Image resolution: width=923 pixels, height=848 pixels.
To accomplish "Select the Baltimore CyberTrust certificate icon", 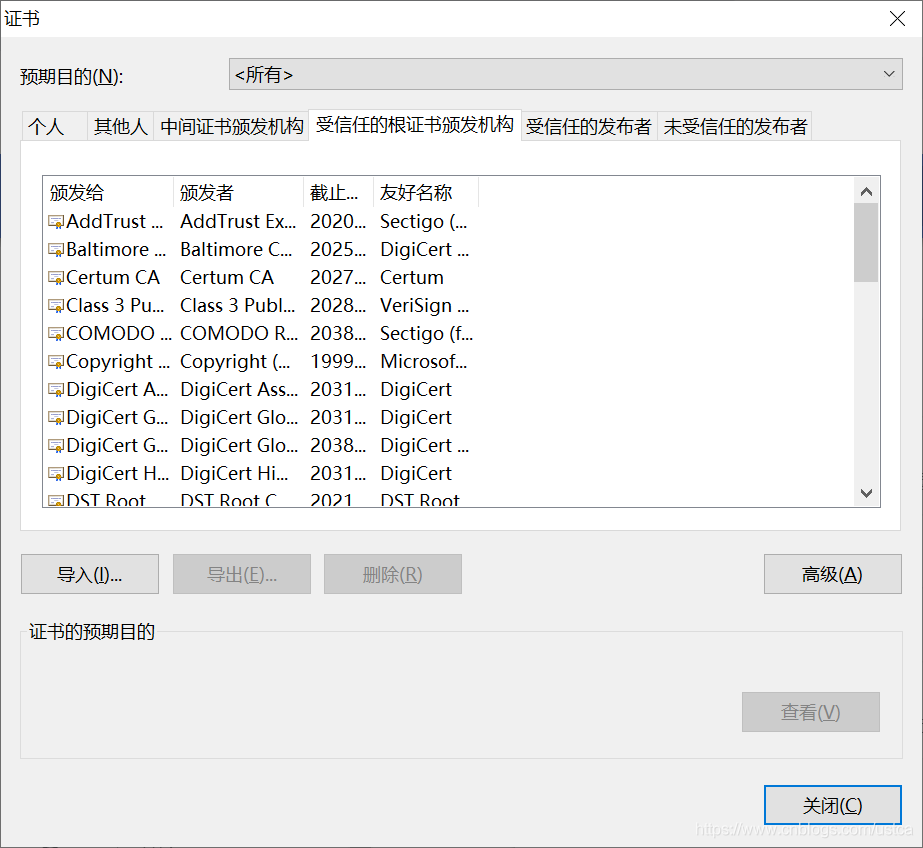I will [54, 249].
